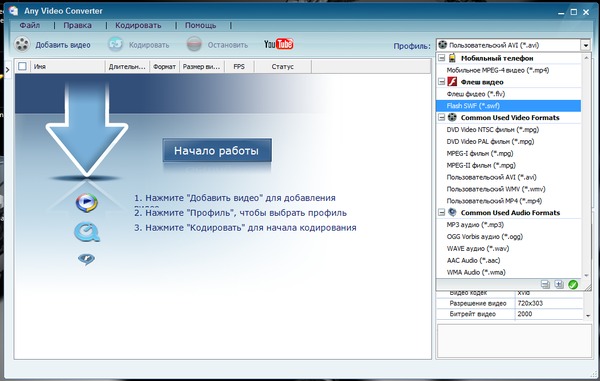Collapse the Мобильный телефон group
600x381 pixels.
coord(442,58)
